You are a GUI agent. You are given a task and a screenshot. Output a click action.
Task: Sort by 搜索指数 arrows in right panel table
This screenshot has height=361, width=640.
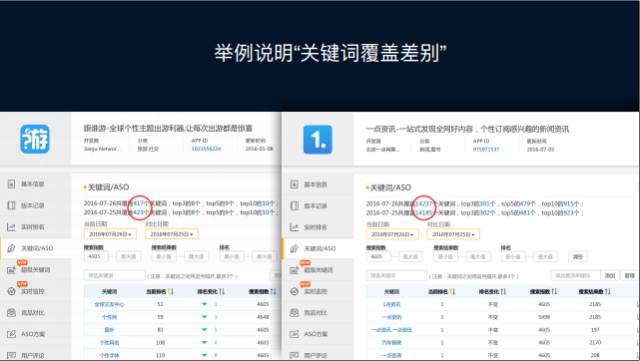[554, 291]
